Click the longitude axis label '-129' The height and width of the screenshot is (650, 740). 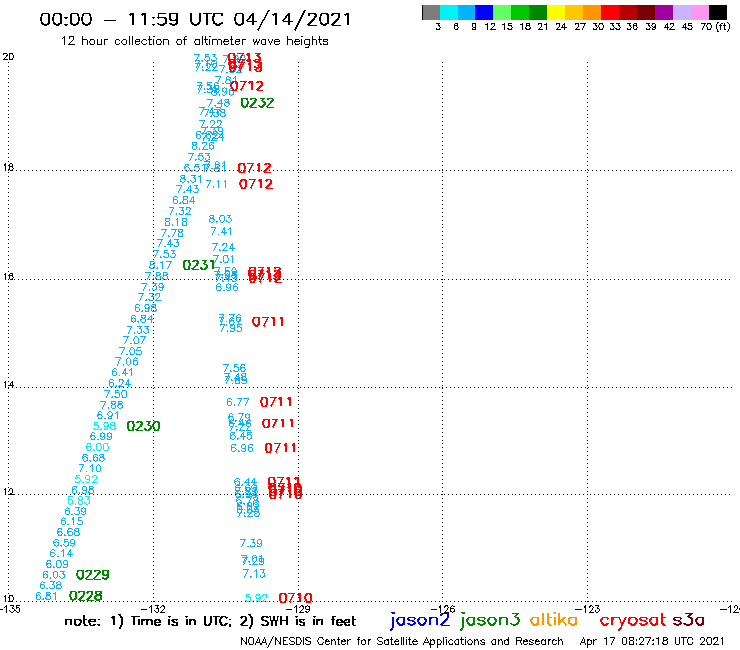(299, 609)
